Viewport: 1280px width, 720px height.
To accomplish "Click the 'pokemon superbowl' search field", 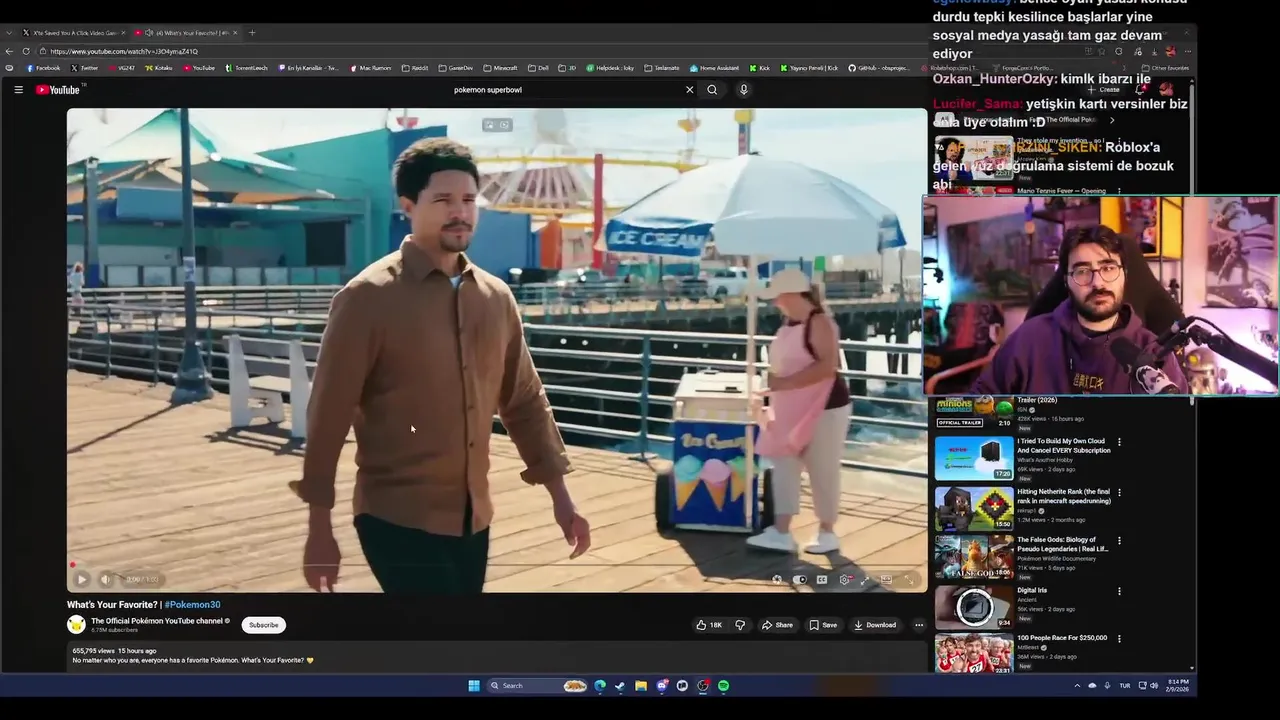I will (565, 90).
